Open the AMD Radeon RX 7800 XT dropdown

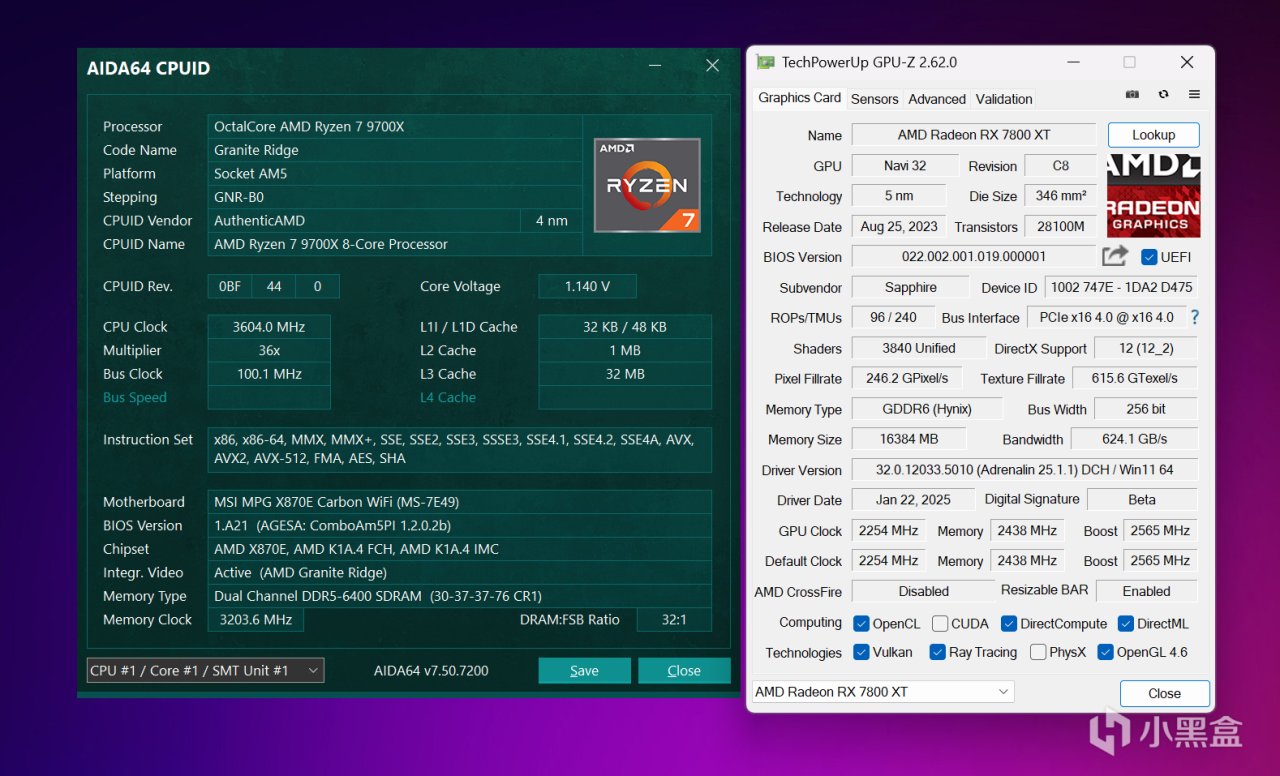point(883,692)
